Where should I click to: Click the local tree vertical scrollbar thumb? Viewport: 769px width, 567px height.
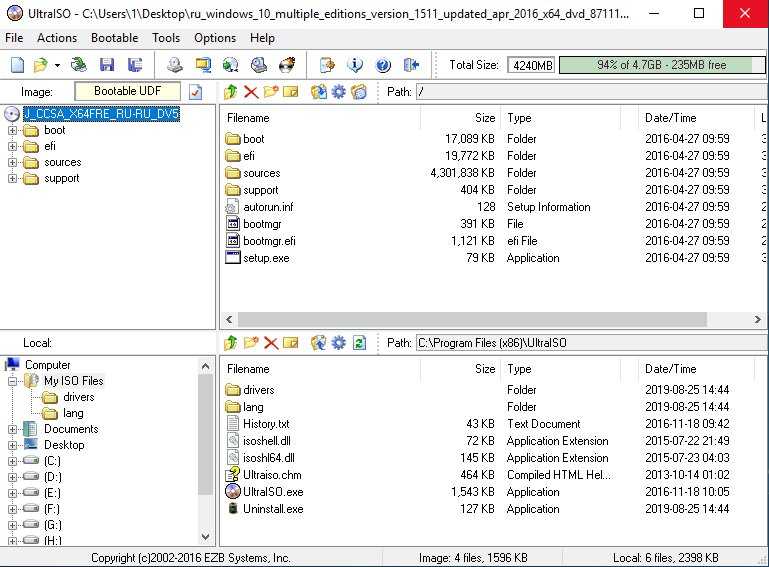pos(205,434)
